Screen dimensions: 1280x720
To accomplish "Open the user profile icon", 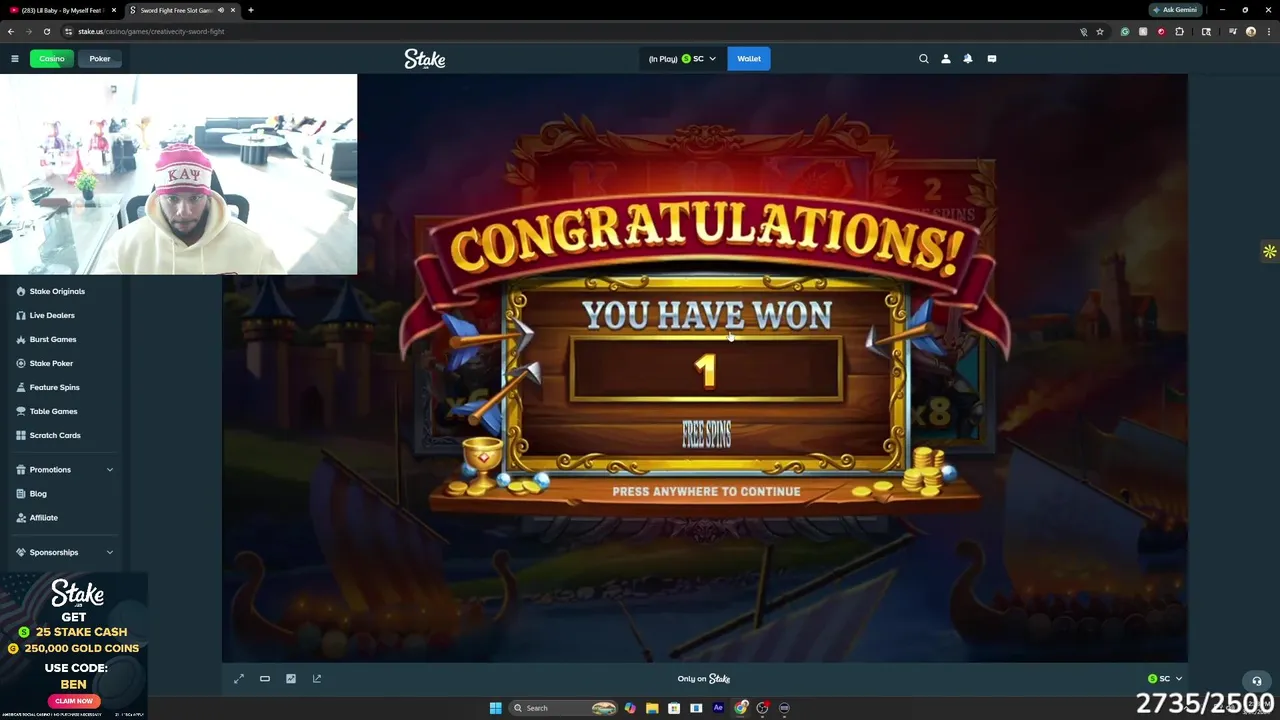I will click(946, 59).
